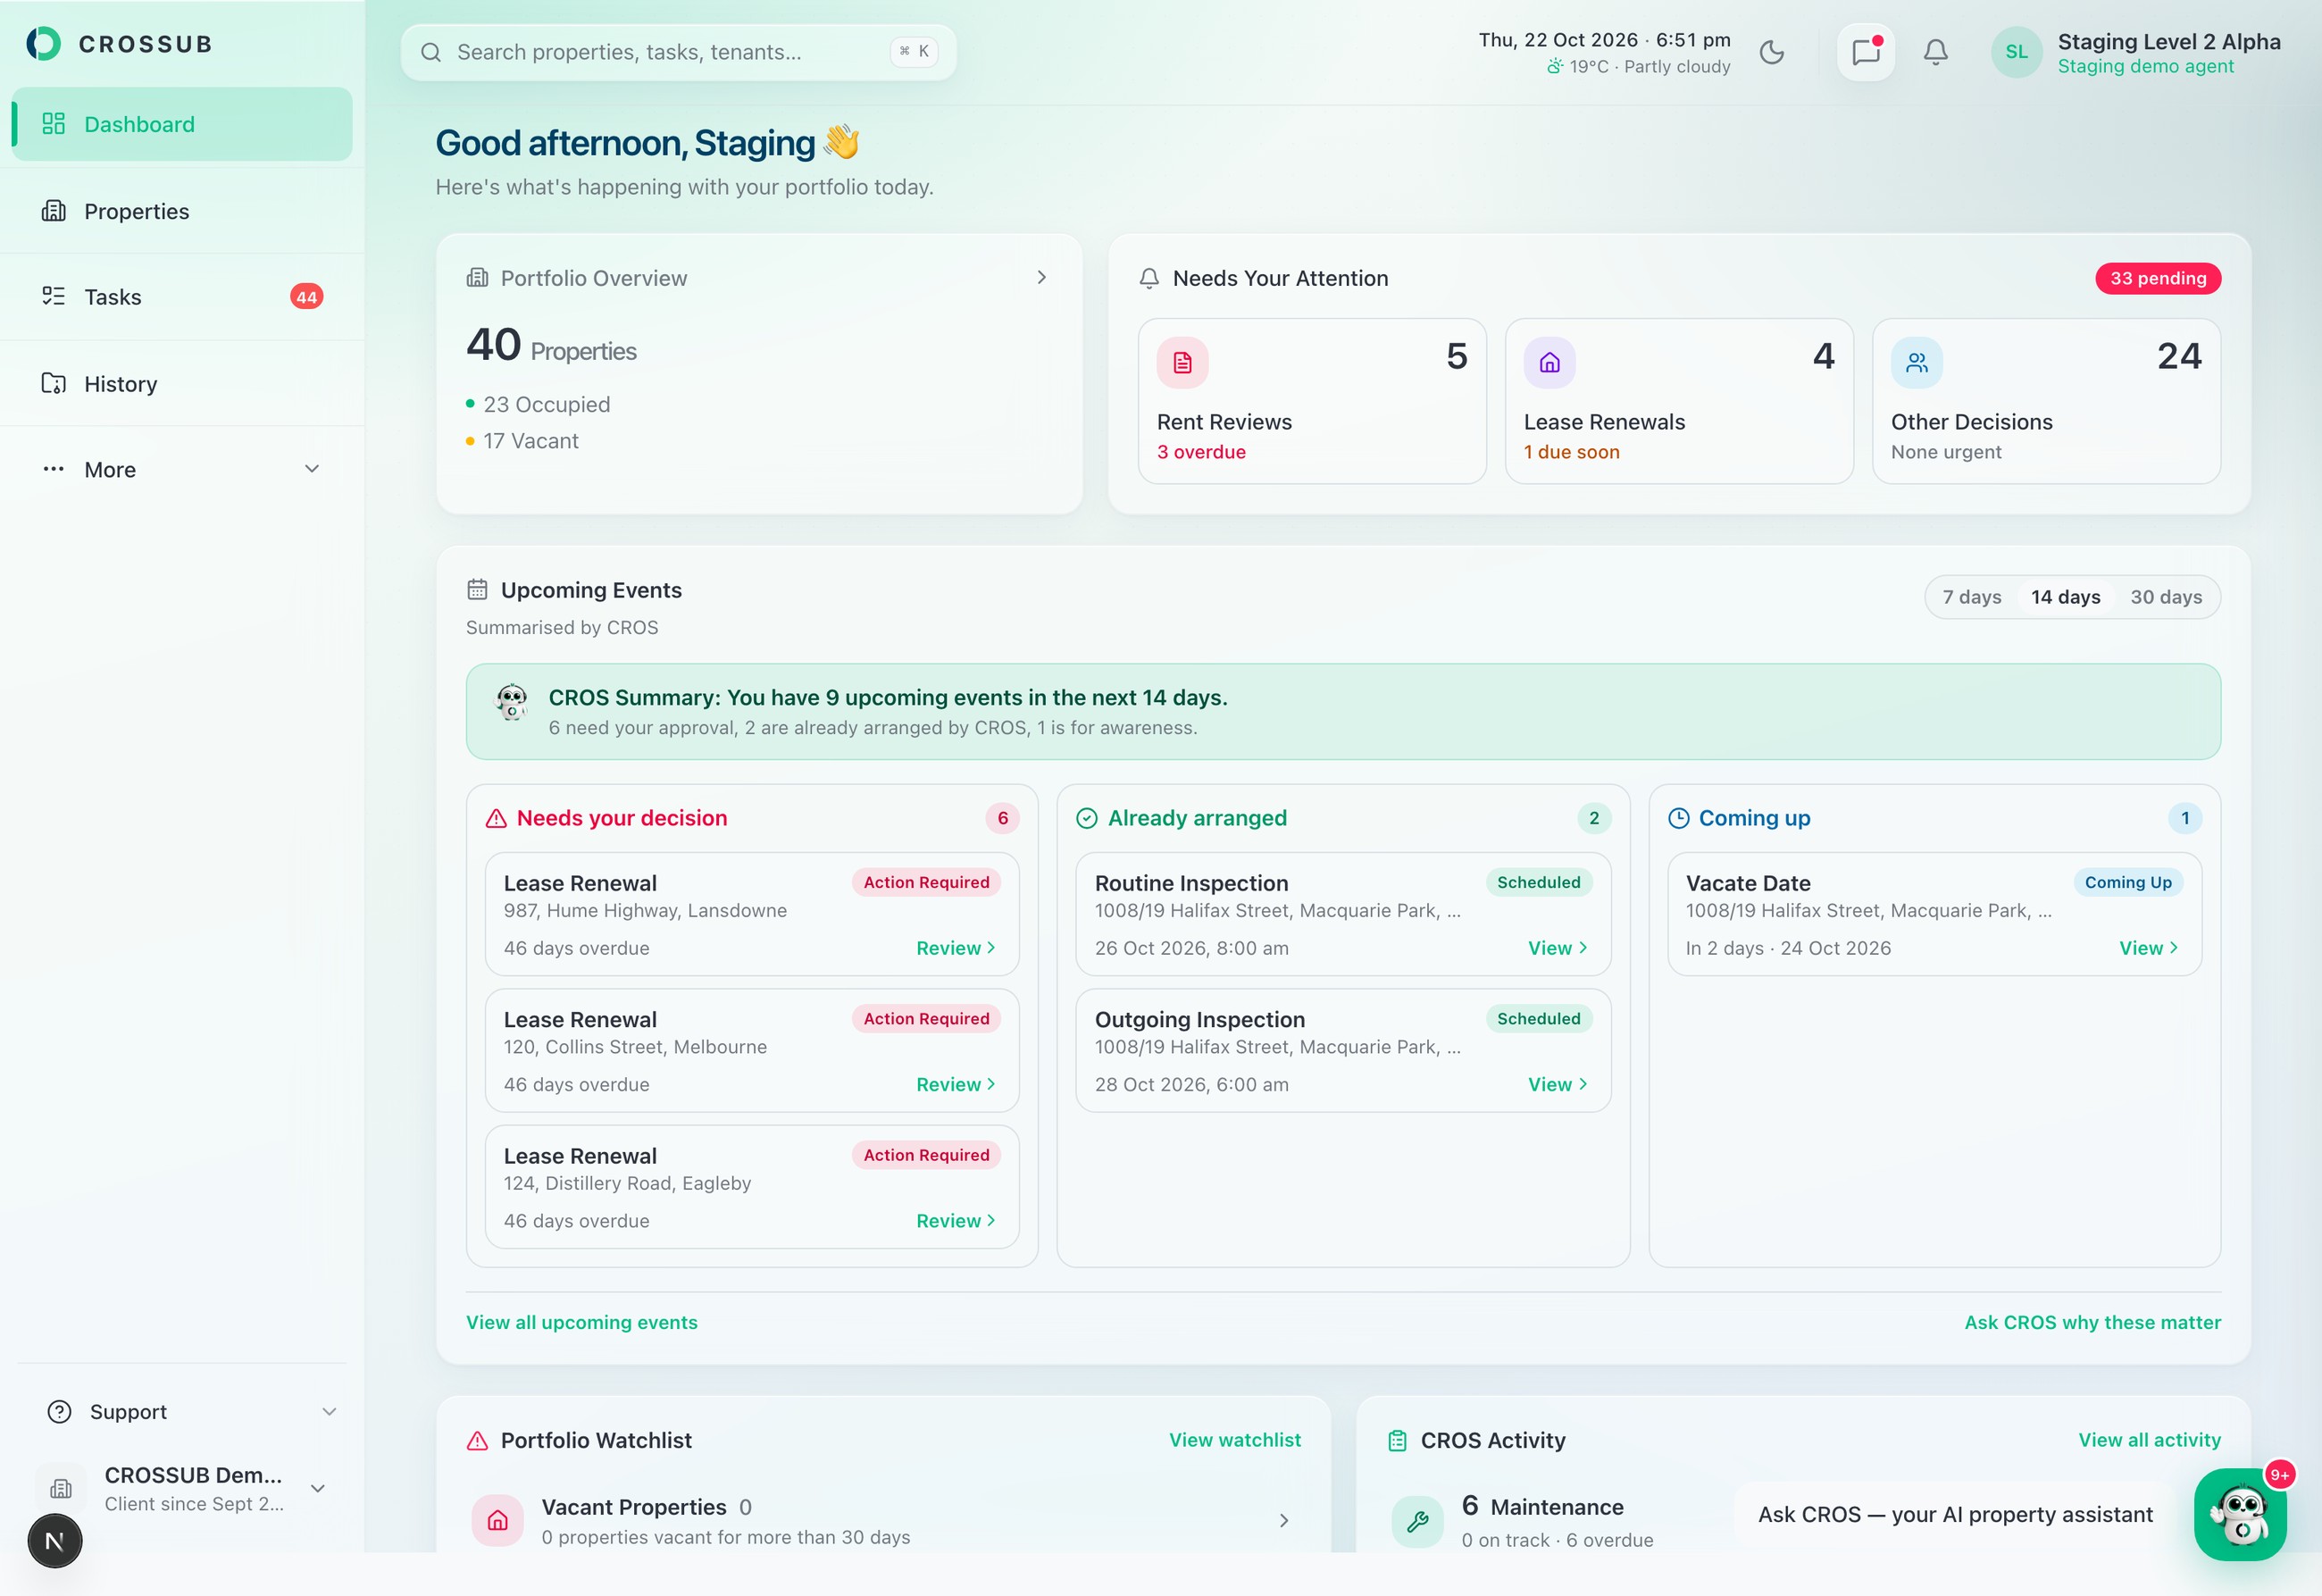Open Properties in the sidebar
The image size is (2322, 1596).
pos(182,211)
